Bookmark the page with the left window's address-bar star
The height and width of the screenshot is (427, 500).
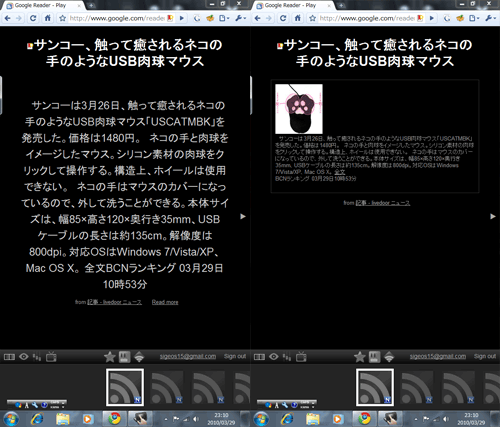click(62, 18)
